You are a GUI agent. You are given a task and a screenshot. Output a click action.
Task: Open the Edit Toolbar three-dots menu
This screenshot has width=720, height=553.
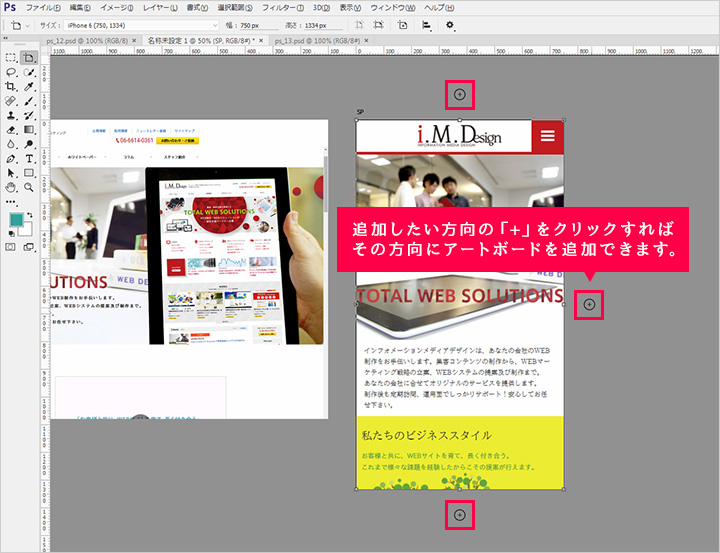(x=11, y=202)
